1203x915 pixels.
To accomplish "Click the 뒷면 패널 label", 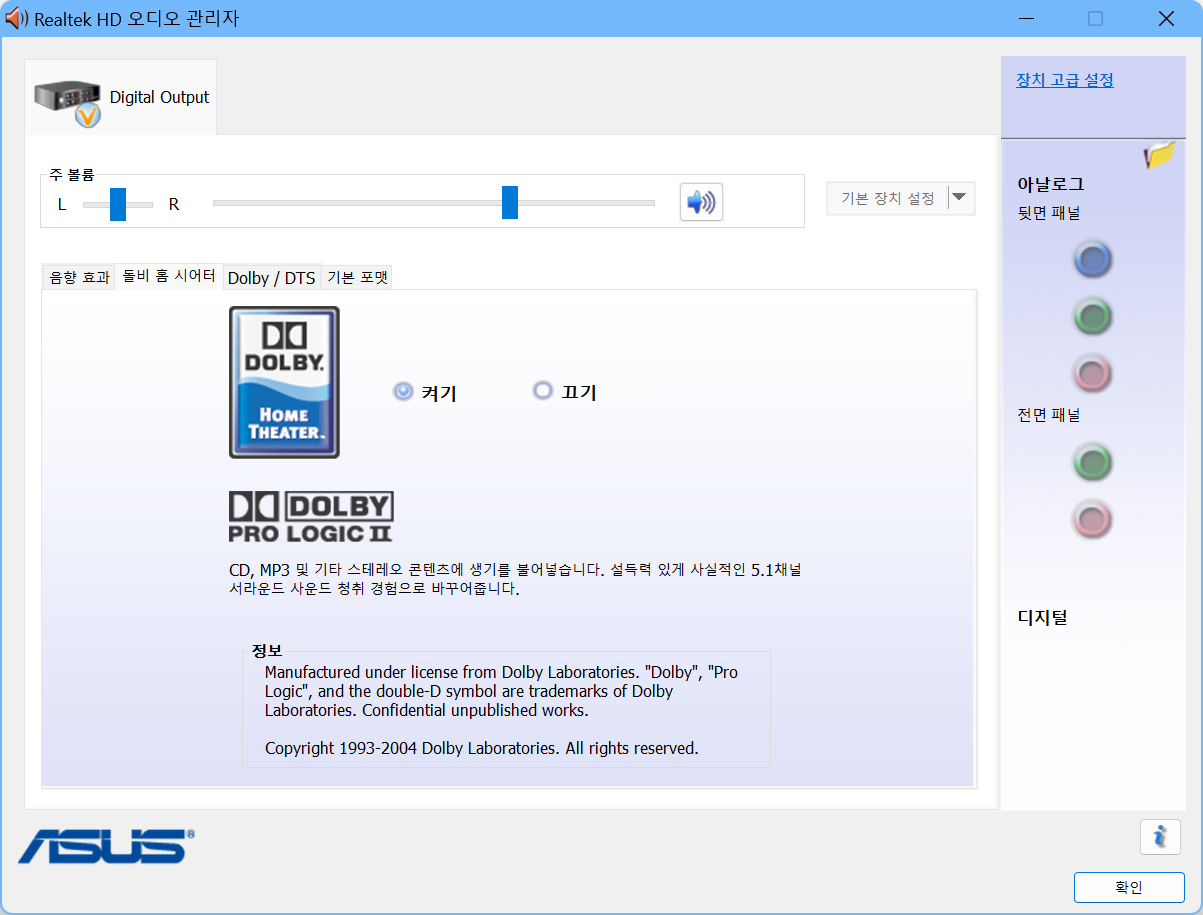I will tap(1048, 213).
